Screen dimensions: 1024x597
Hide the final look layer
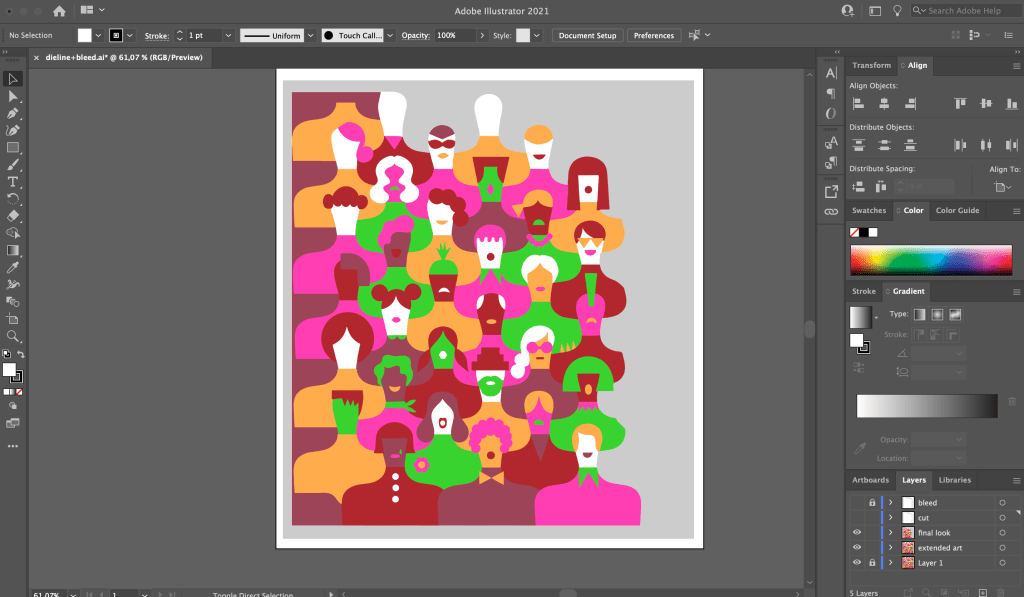pos(857,533)
